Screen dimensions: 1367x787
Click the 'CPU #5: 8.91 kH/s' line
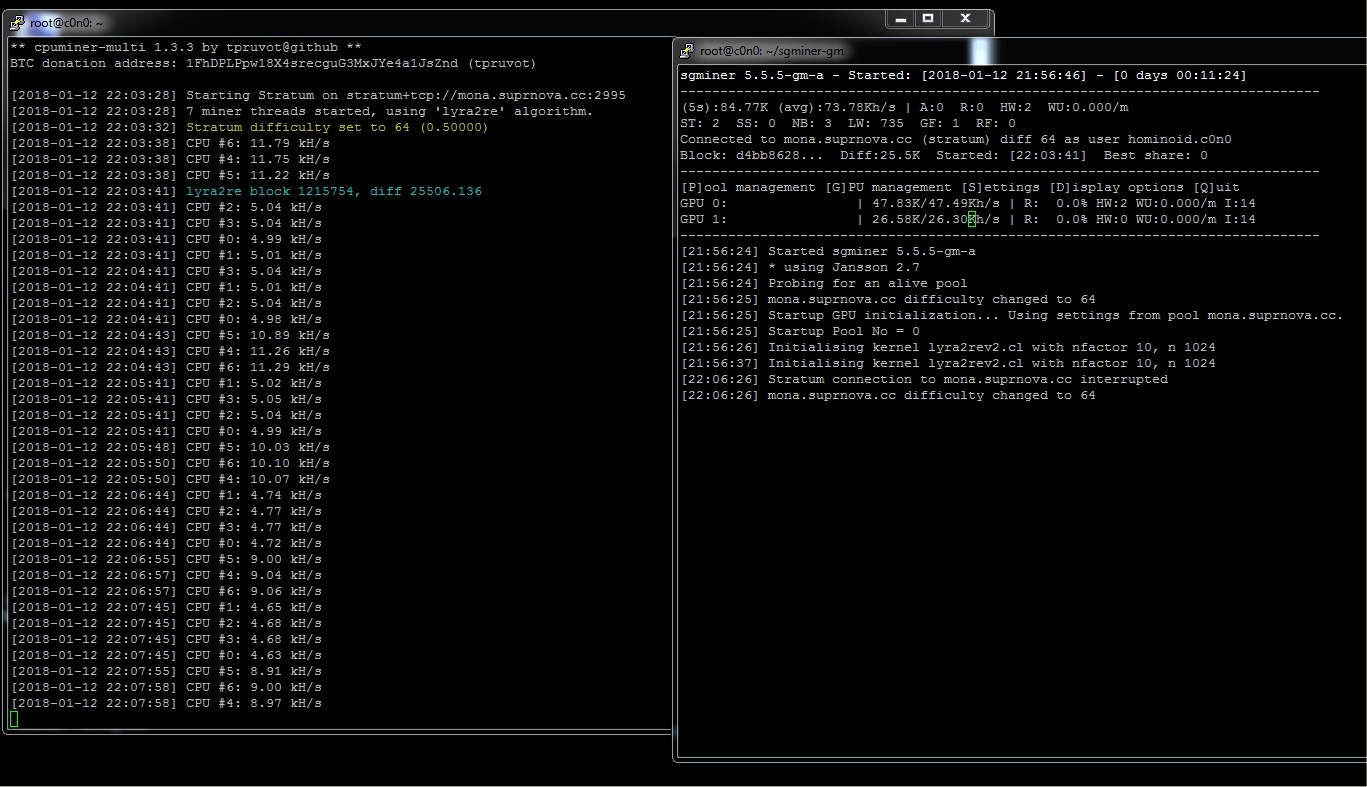pyautogui.click(x=166, y=671)
